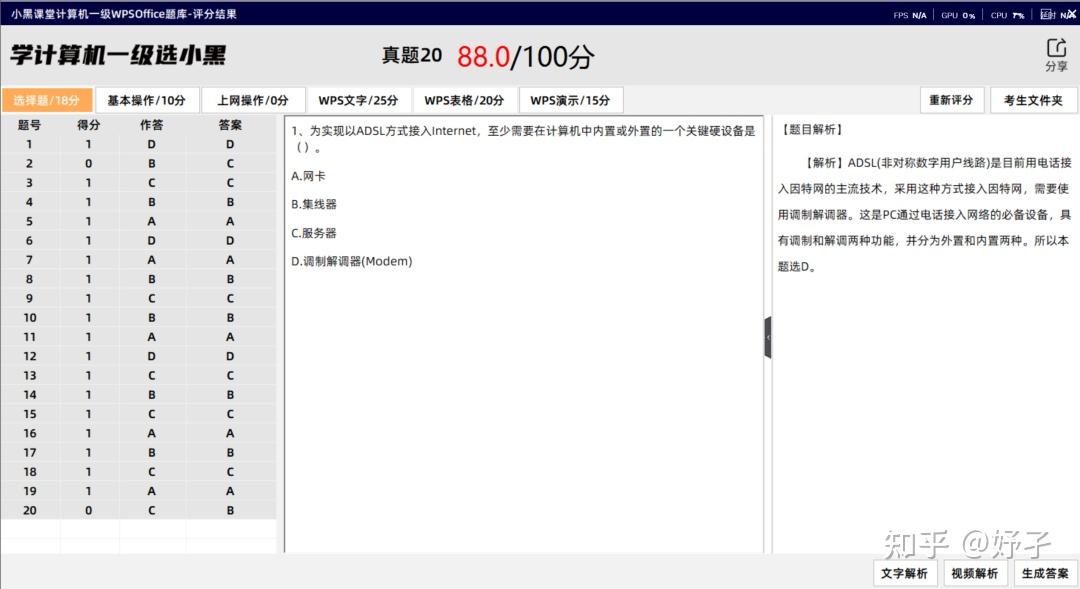Image resolution: width=1080 pixels, height=589 pixels.
Task: Click the CPU percentage status icon
Action: coord(1007,14)
